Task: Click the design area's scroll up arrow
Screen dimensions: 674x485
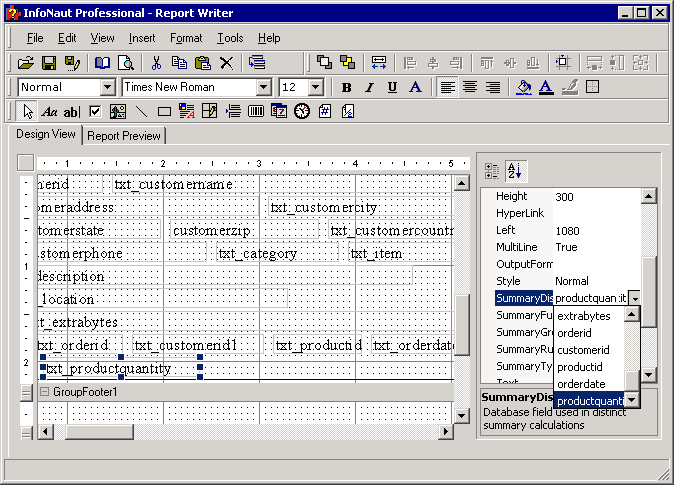Action: click(461, 183)
